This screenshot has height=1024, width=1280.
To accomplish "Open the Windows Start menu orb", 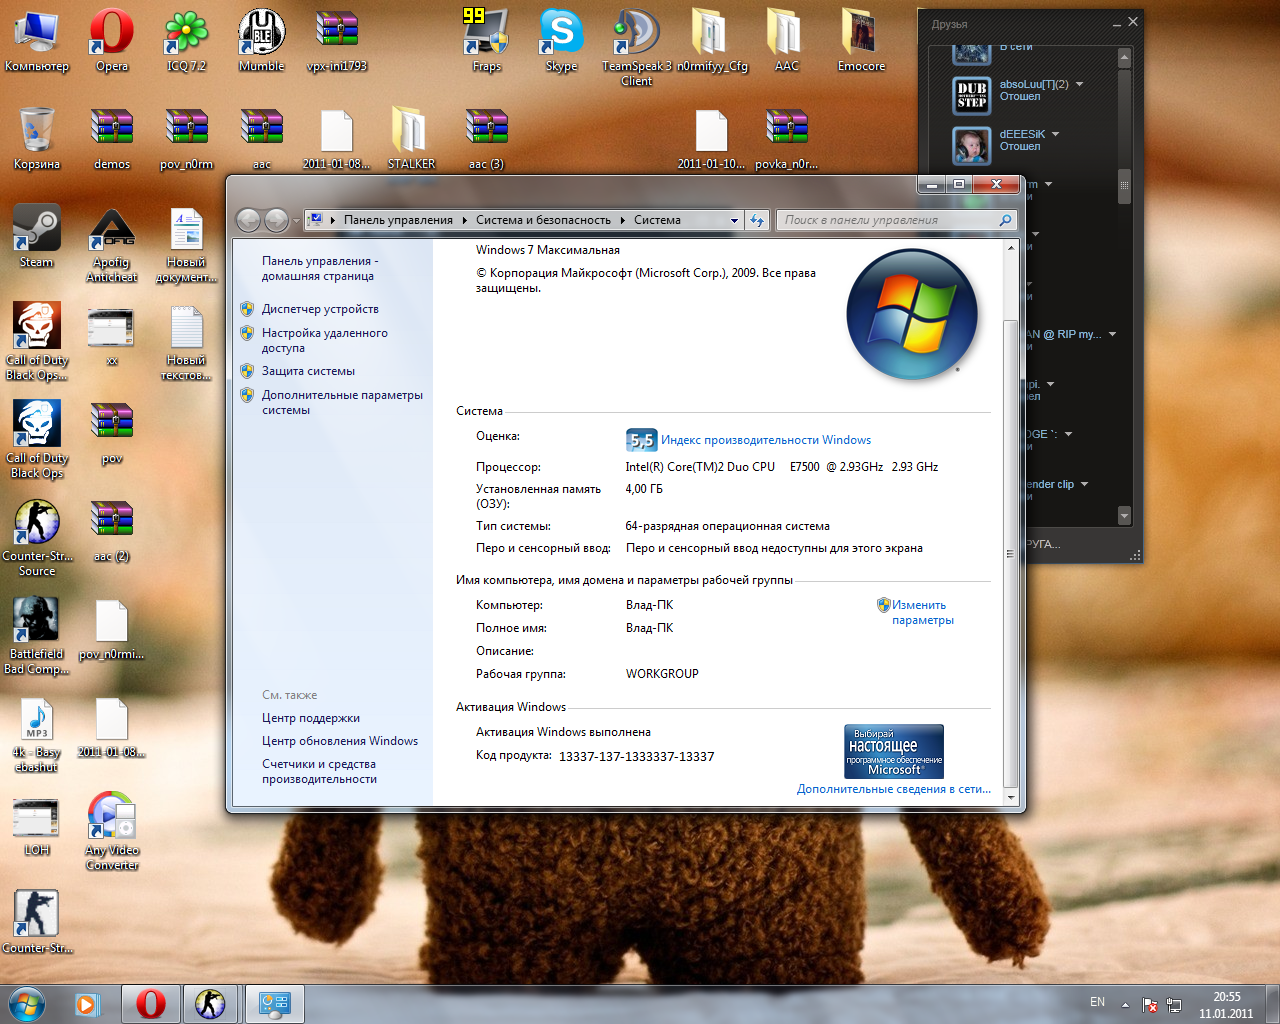I will point(27,1003).
